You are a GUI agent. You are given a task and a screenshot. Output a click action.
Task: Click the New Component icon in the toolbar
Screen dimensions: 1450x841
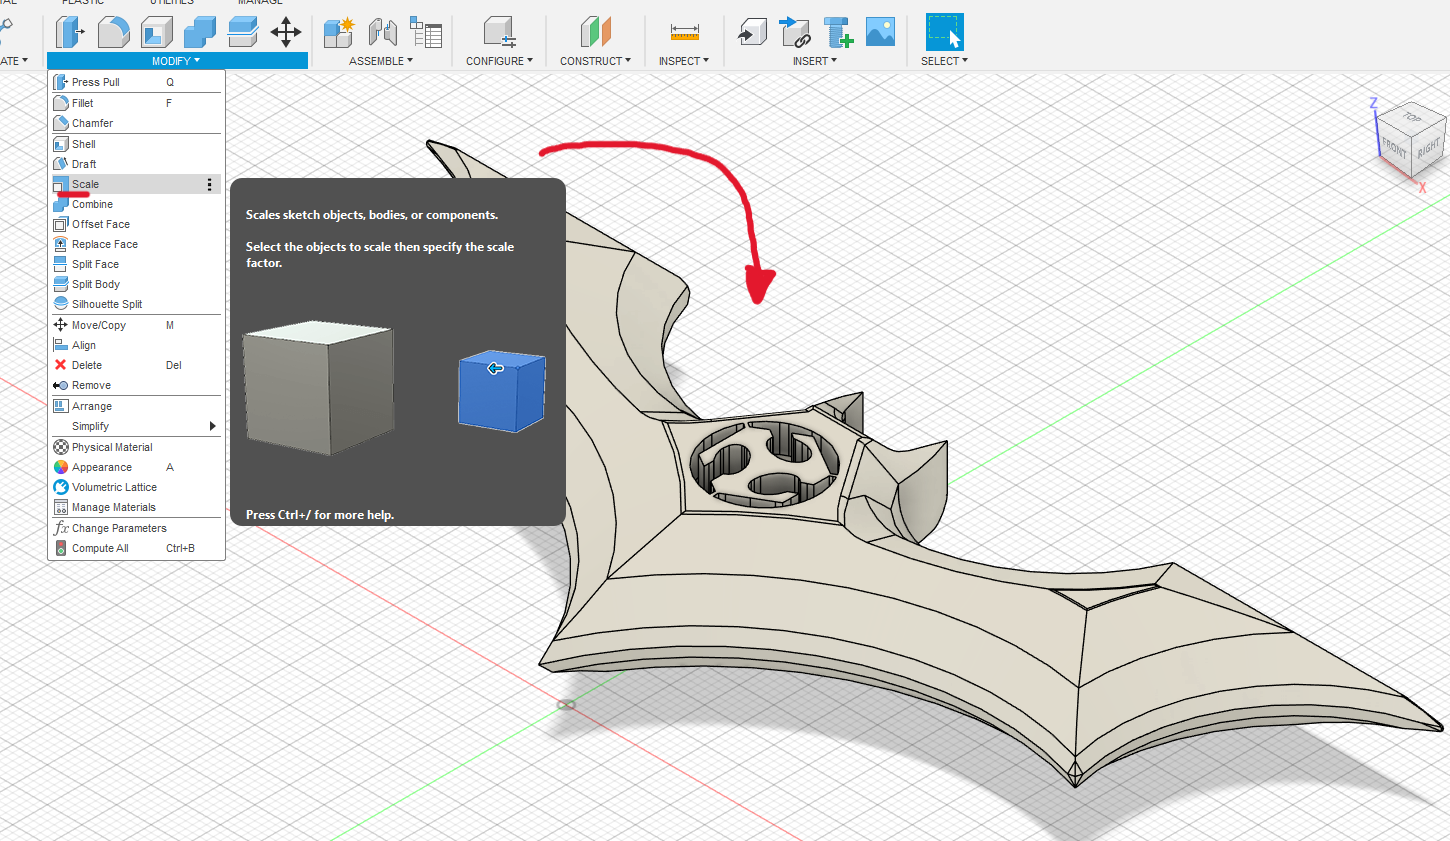tap(339, 32)
